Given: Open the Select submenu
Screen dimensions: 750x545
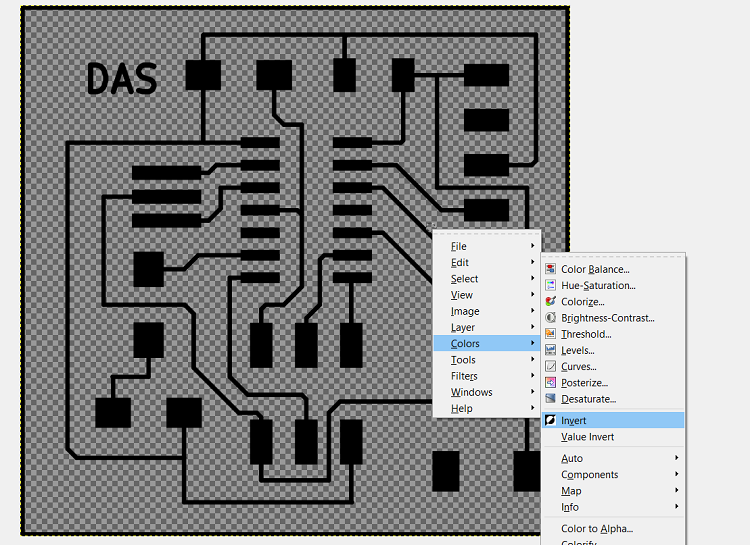Looking at the screenshot, I should click(x=486, y=278).
